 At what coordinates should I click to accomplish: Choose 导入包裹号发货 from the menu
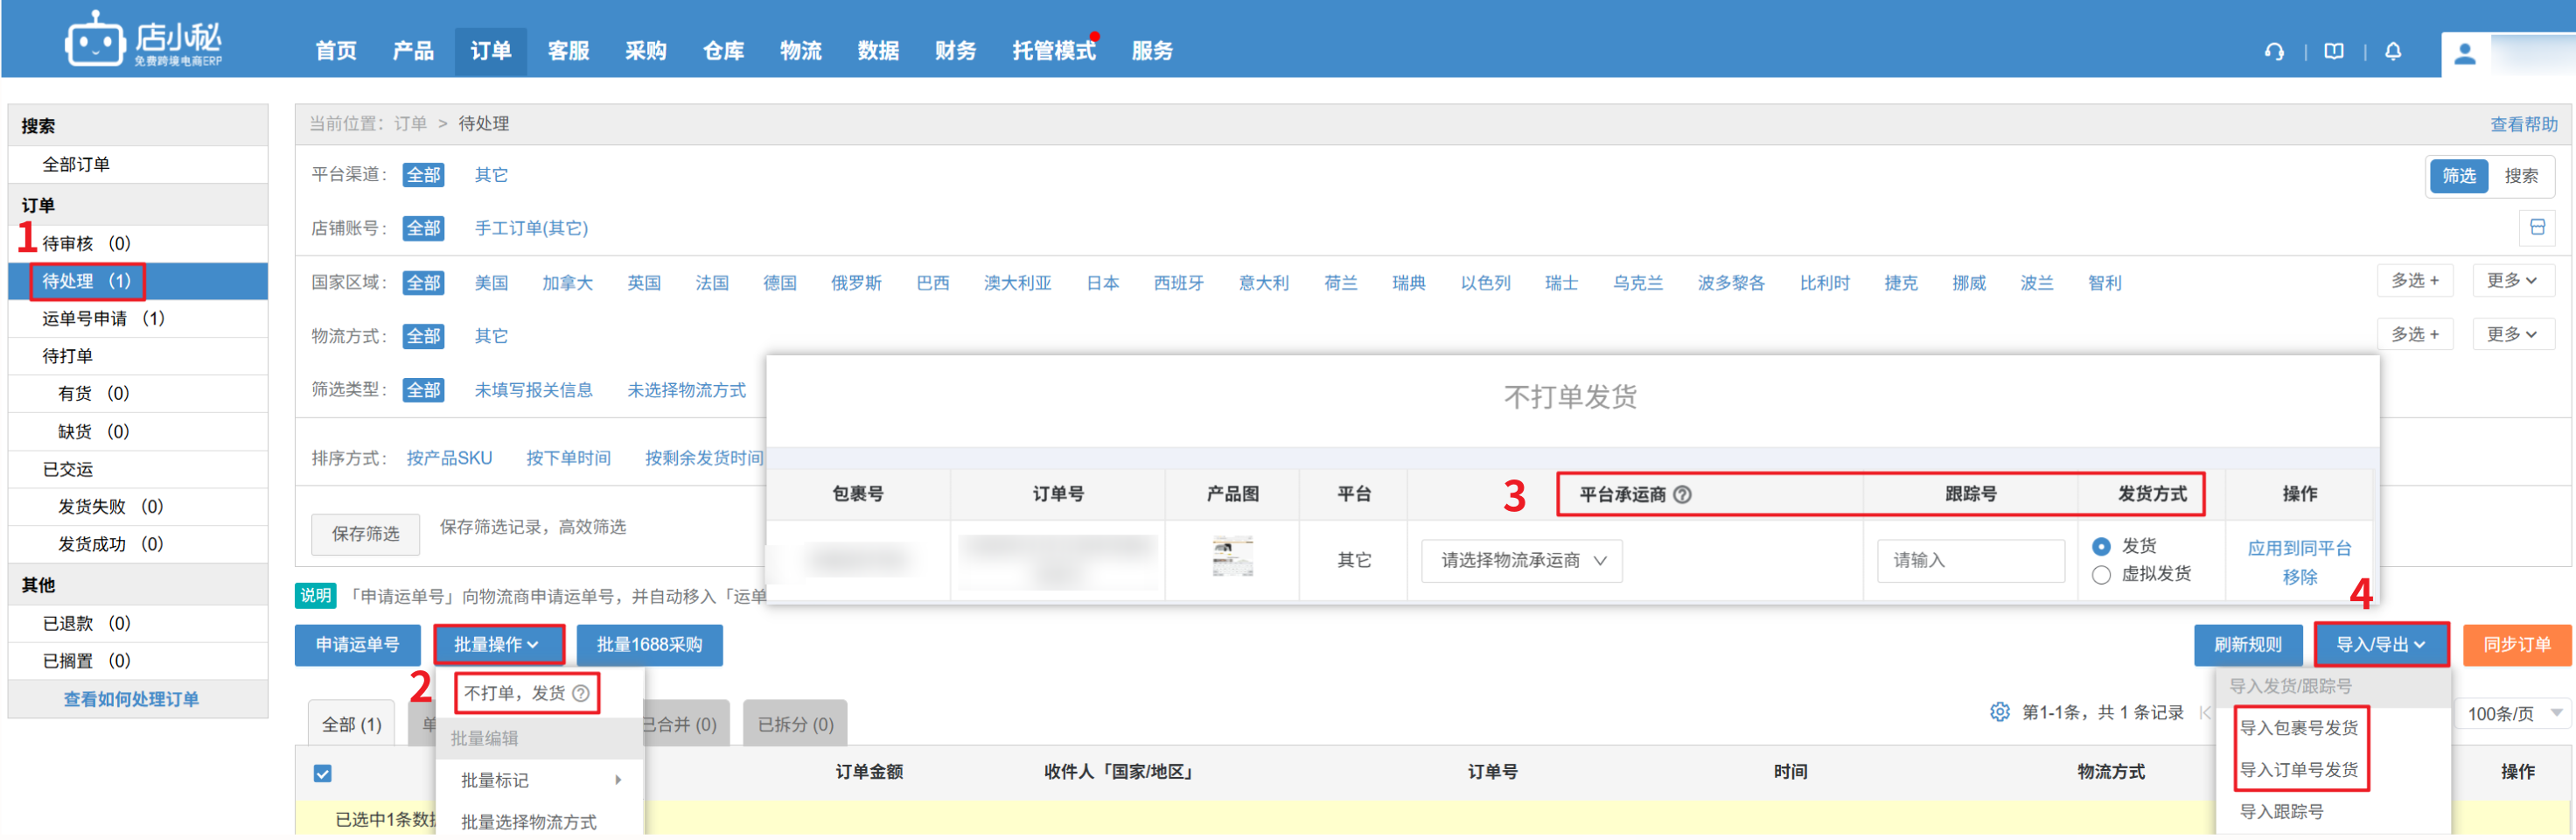[2298, 728]
